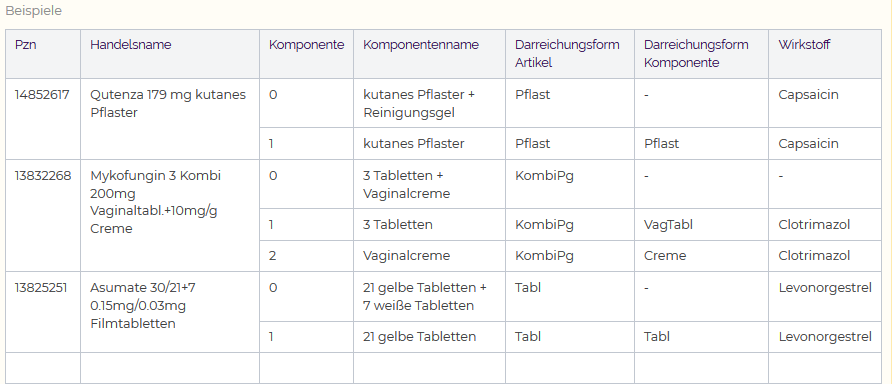
Task: Click the VagTabl dosage form cell
Action: (702, 224)
